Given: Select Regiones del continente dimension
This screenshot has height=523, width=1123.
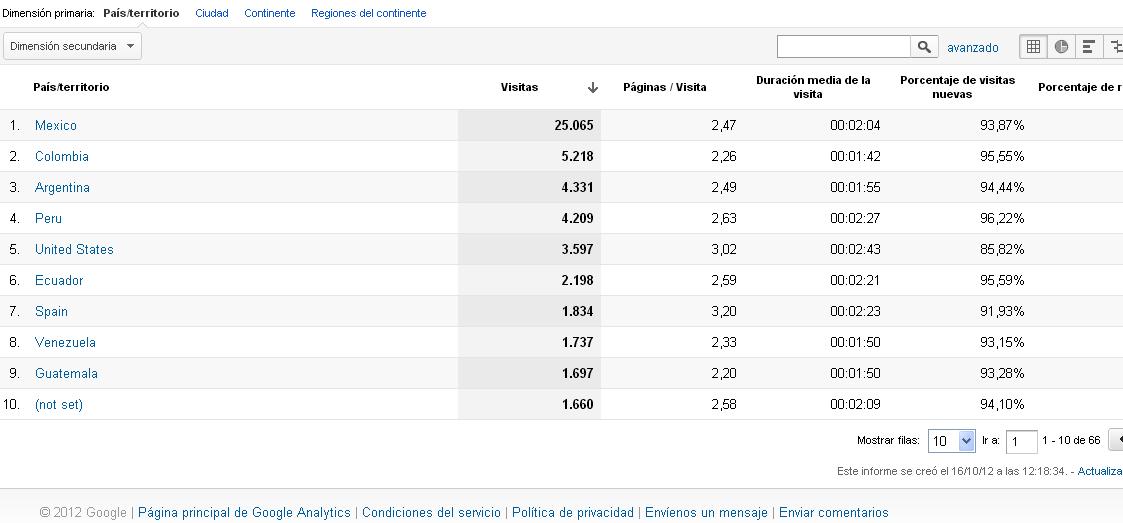Looking at the screenshot, I should tap(368, 13).
